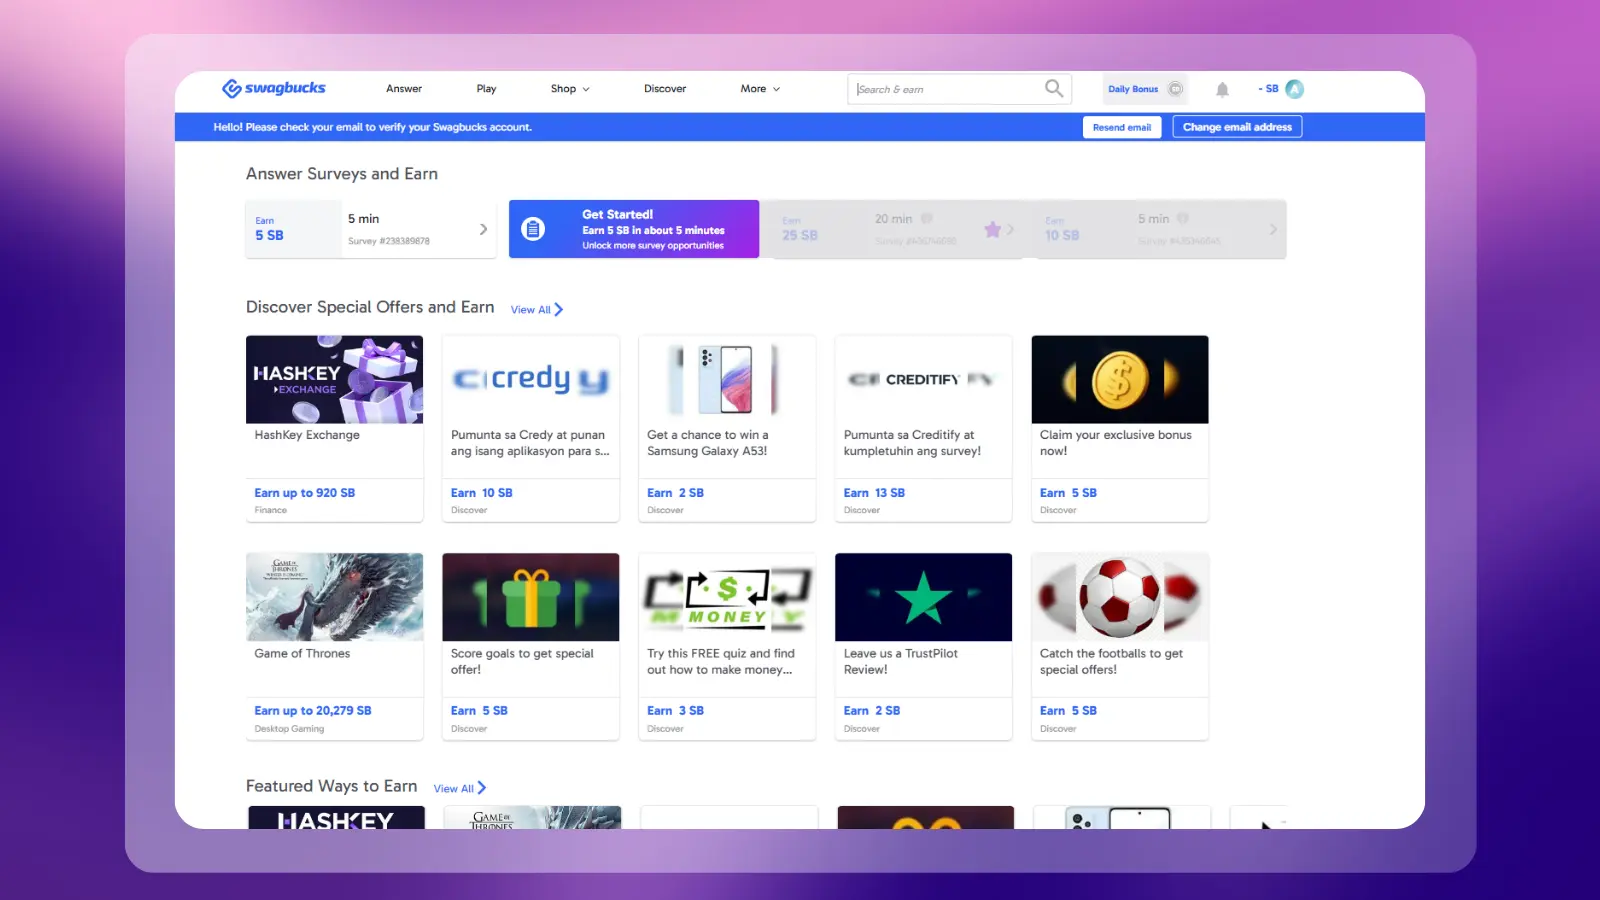Viewport: 1600px width, 900px height.
Task: View All special offers link
Action: [x=537, y=310]
